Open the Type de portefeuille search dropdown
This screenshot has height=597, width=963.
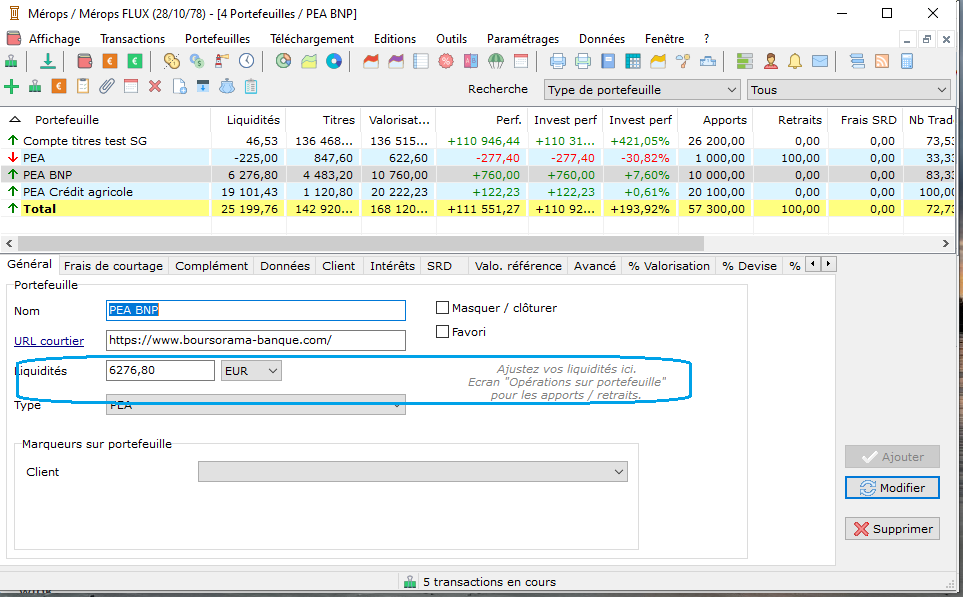tap(642, 90)
